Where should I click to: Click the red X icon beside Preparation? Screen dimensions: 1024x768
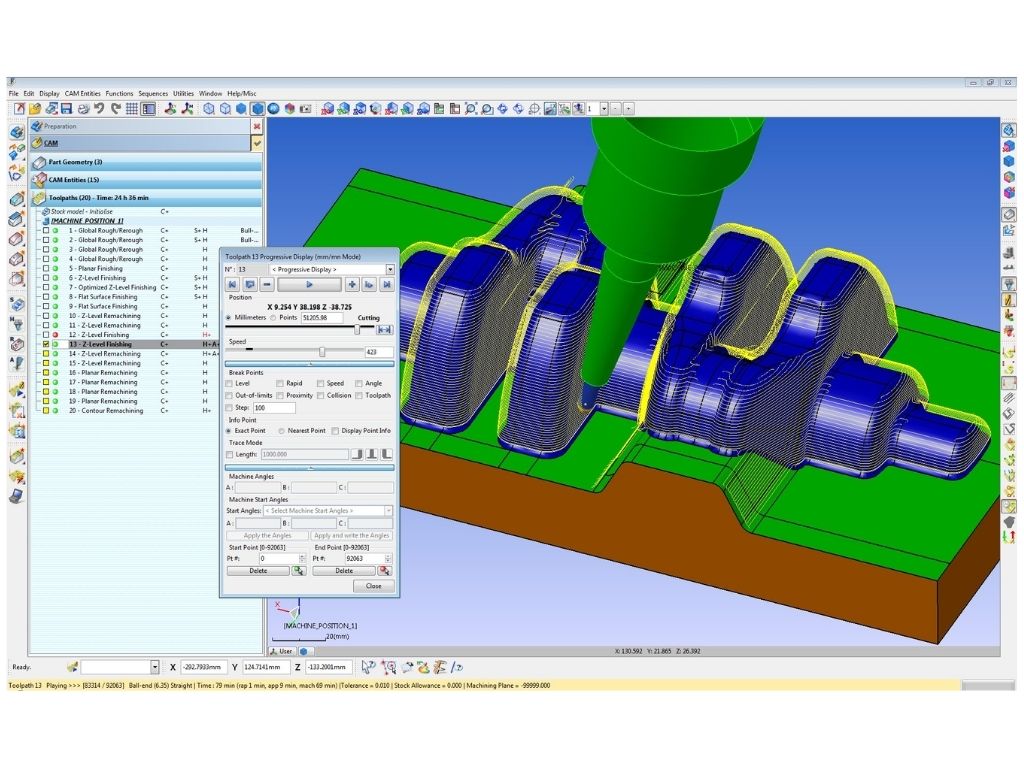tap(257, 127)
